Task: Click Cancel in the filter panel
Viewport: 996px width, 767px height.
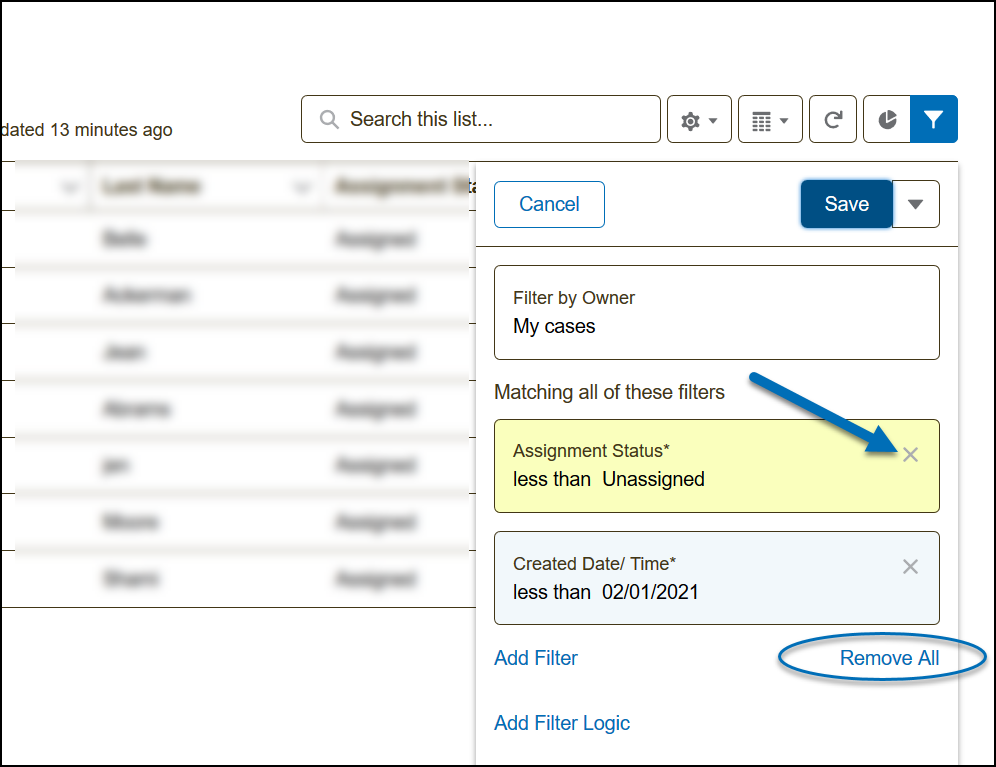Action: coord(549,204)
